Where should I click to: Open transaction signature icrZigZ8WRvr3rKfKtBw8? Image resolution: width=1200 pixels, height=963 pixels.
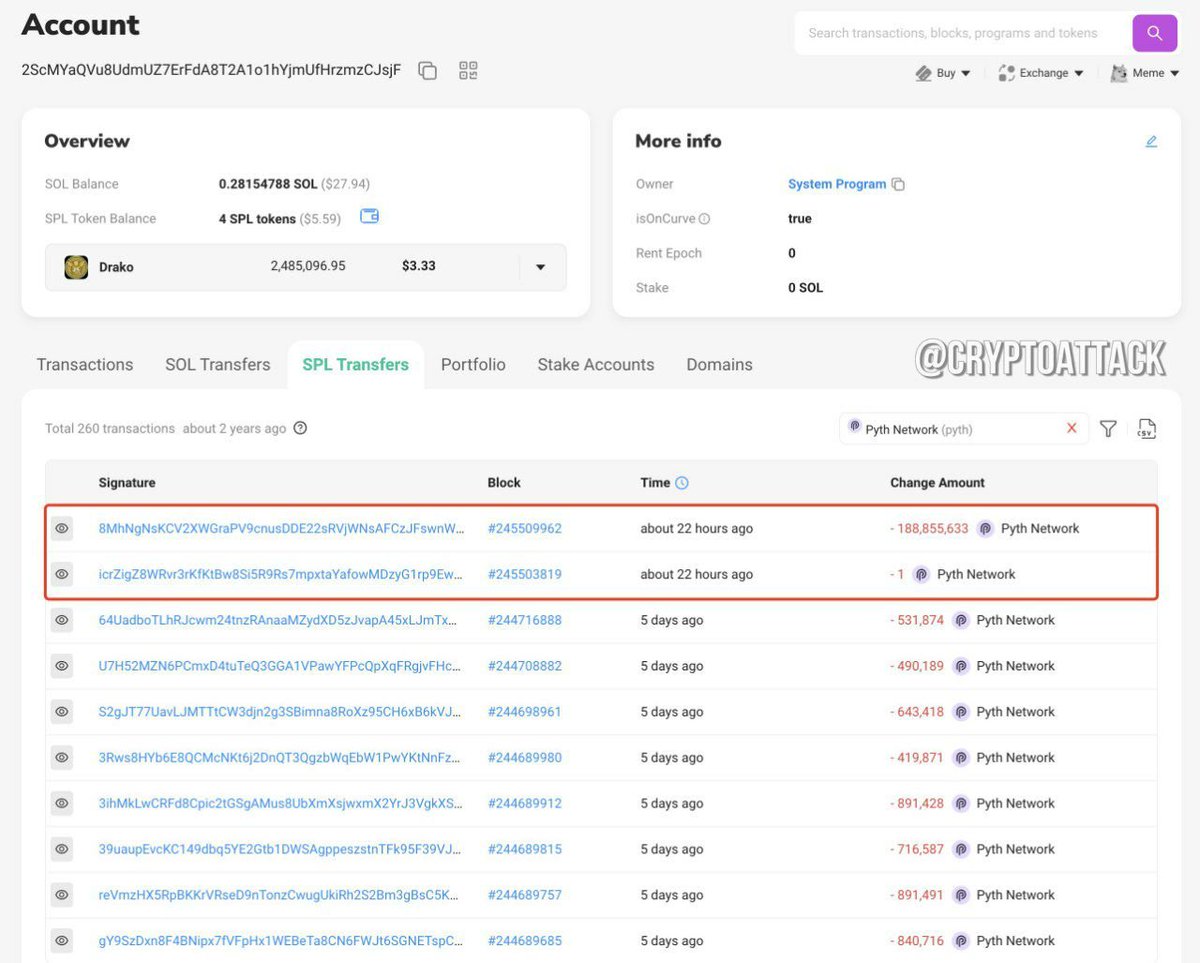point(281,575)
